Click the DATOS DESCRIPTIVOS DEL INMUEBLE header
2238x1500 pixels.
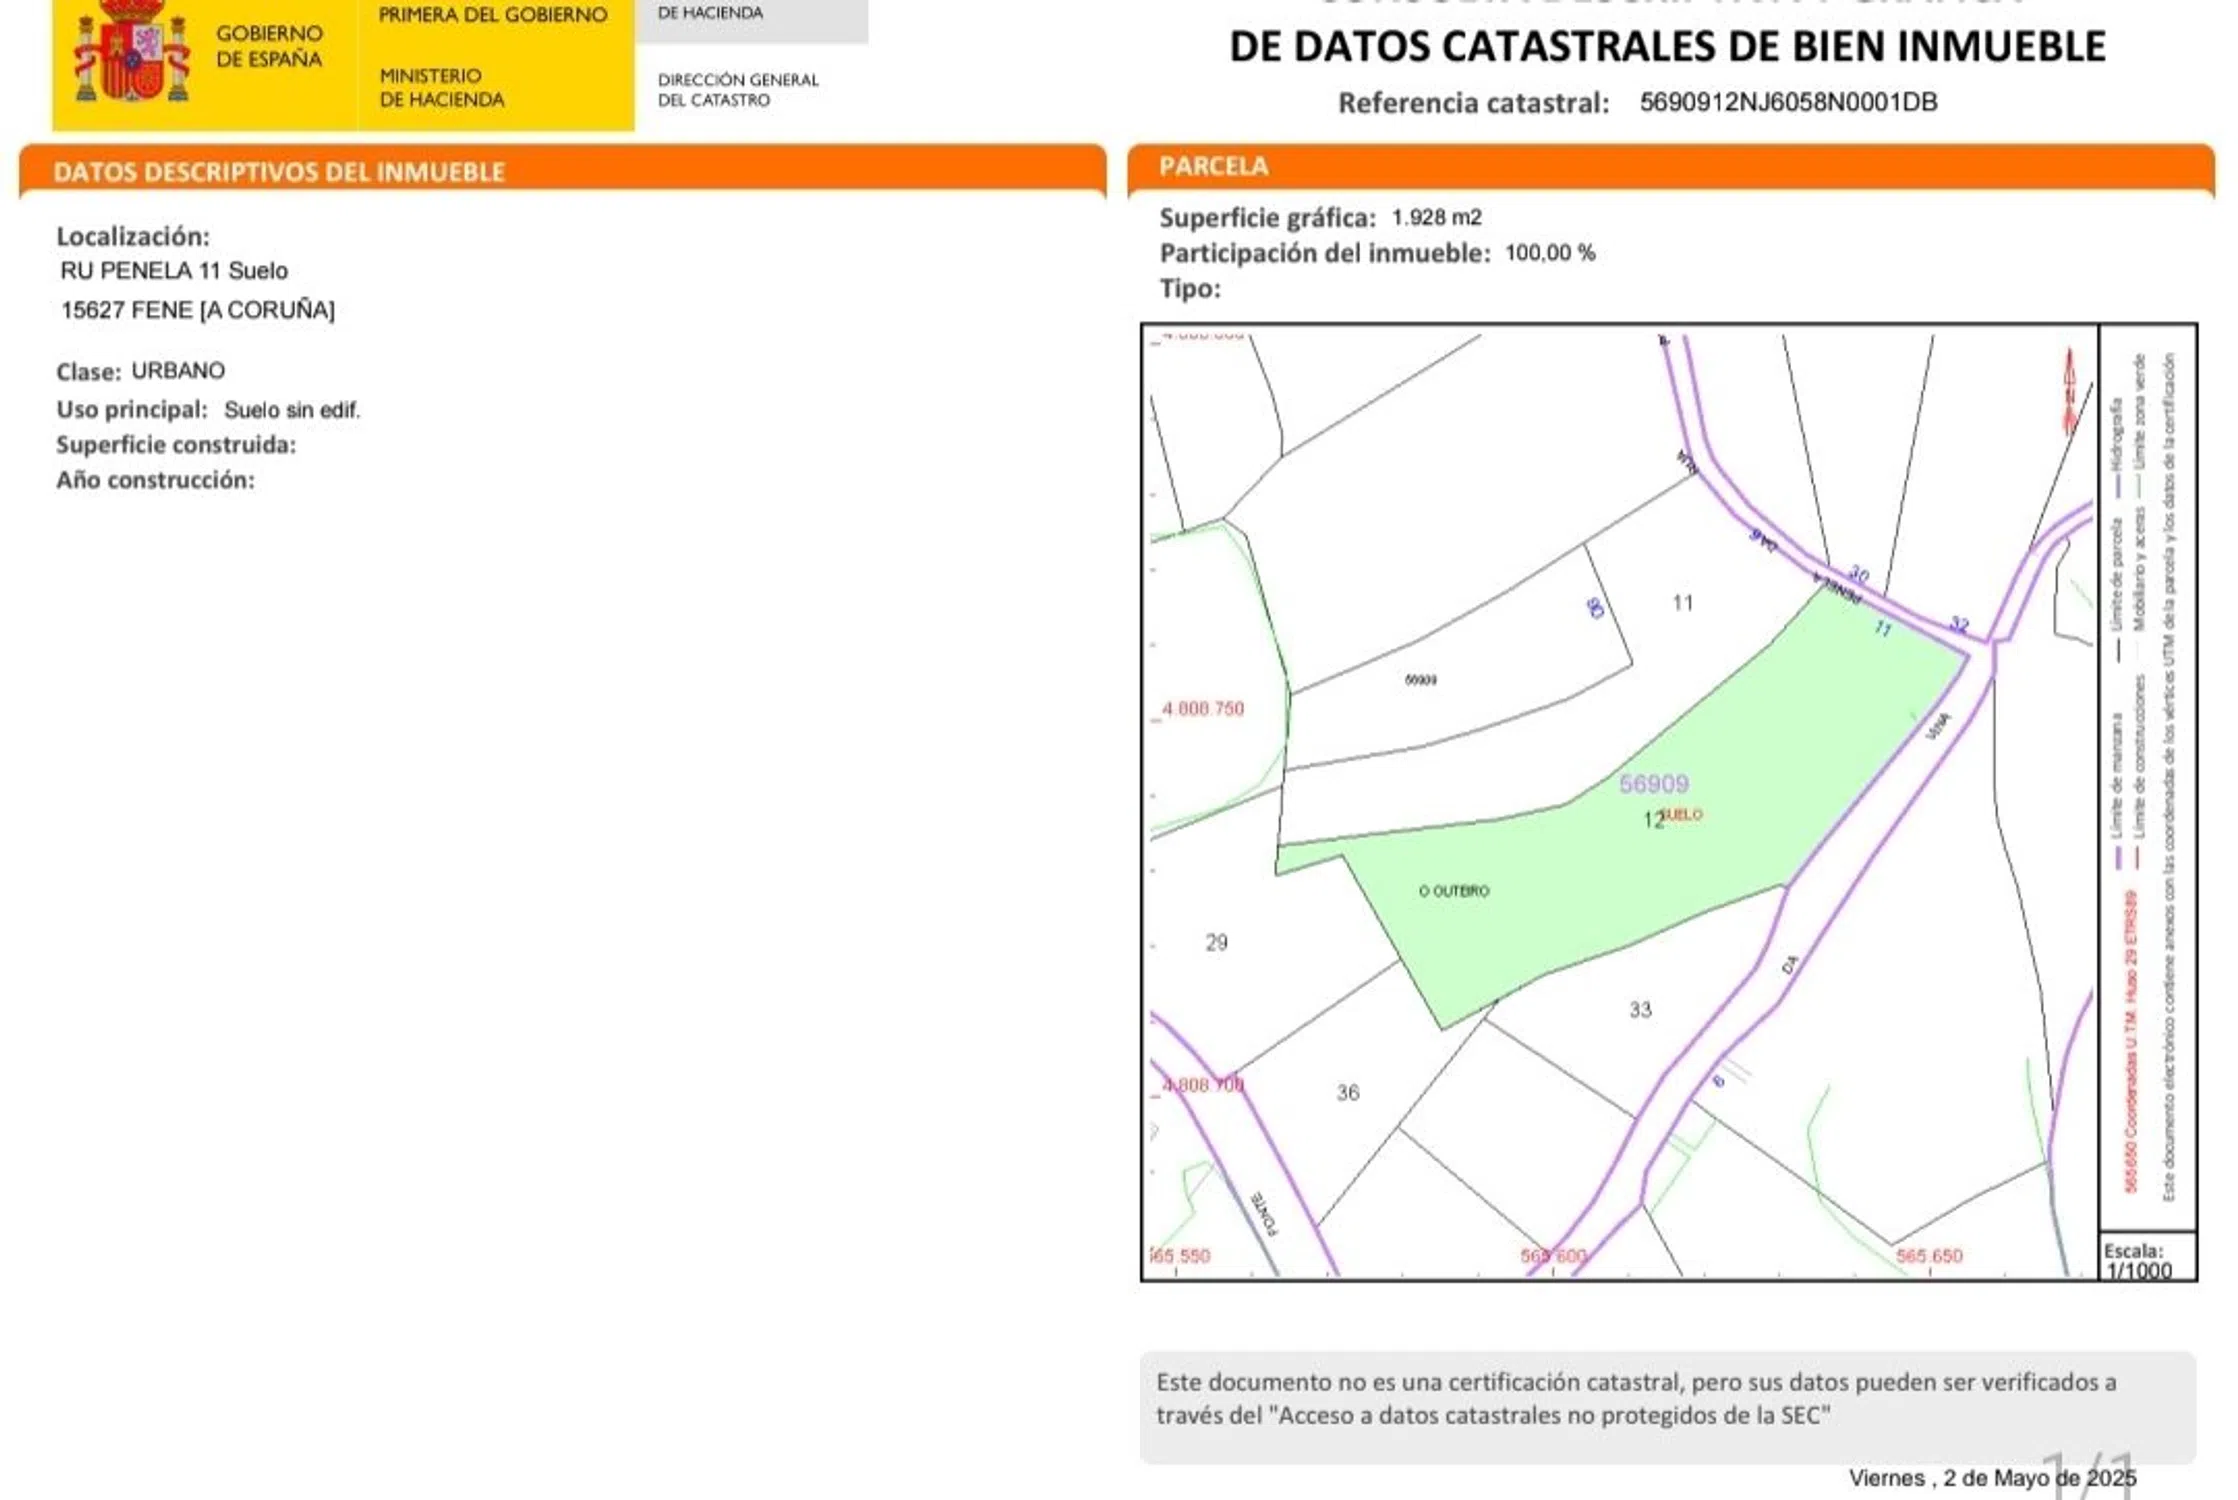point(279,172)
